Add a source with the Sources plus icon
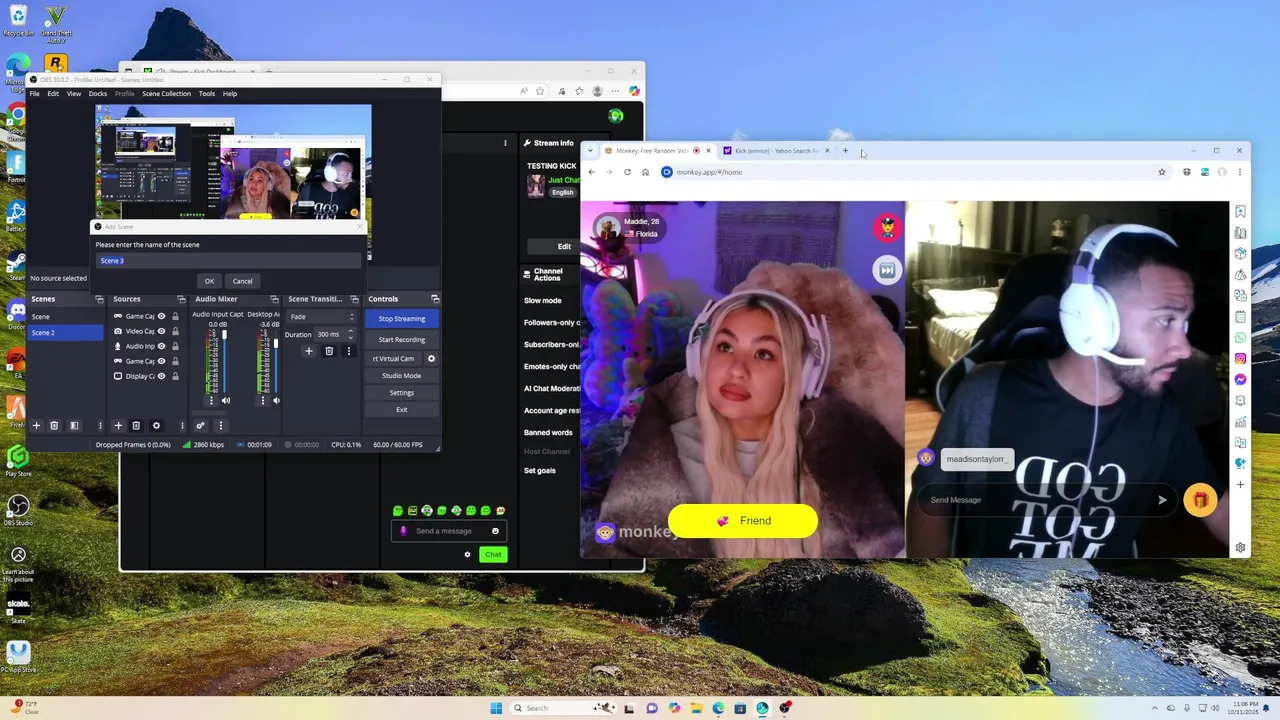1280x720 pixels. (118, 425)
